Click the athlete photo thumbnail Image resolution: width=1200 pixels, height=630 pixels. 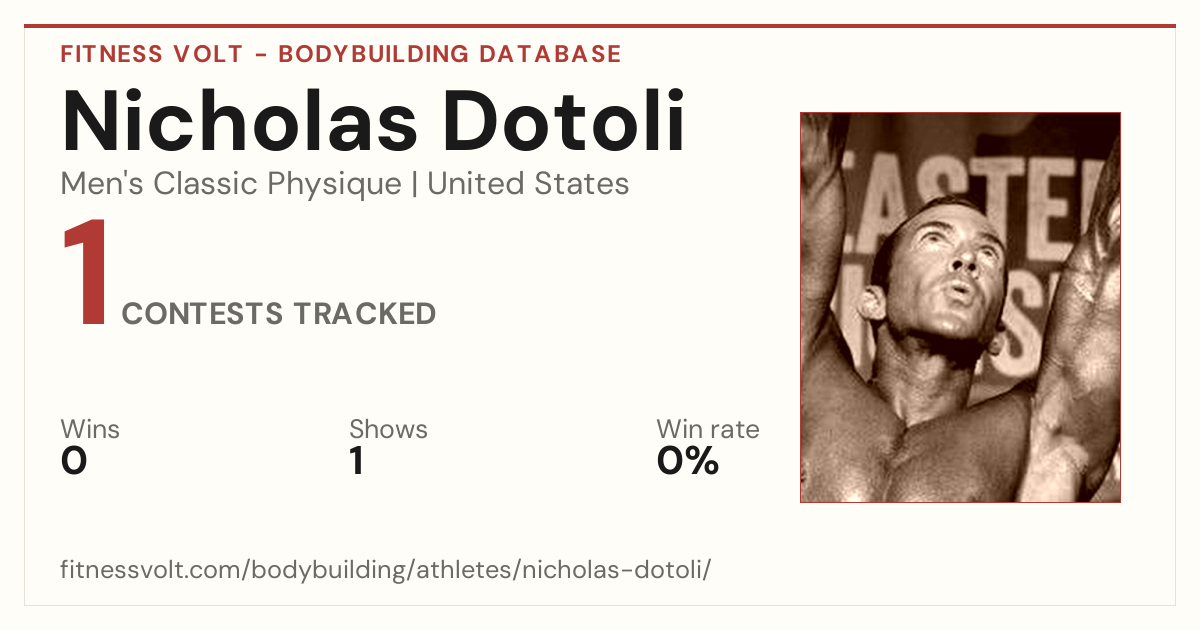(x=960, y=307)
